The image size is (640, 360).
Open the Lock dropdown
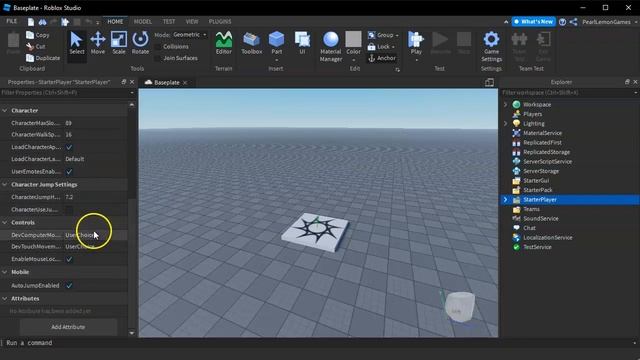[381, 47]
